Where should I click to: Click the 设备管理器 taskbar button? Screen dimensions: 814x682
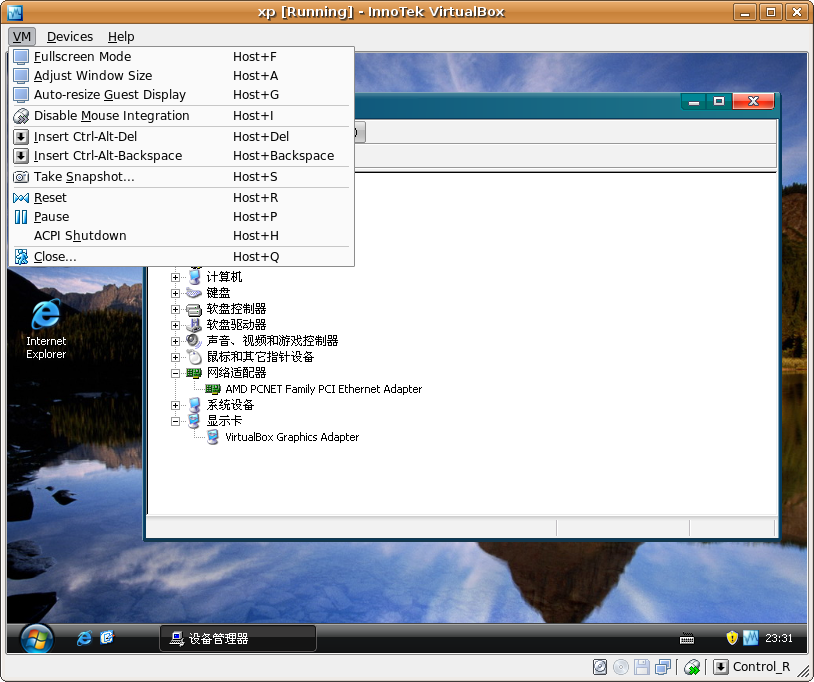tap(238, 638)
